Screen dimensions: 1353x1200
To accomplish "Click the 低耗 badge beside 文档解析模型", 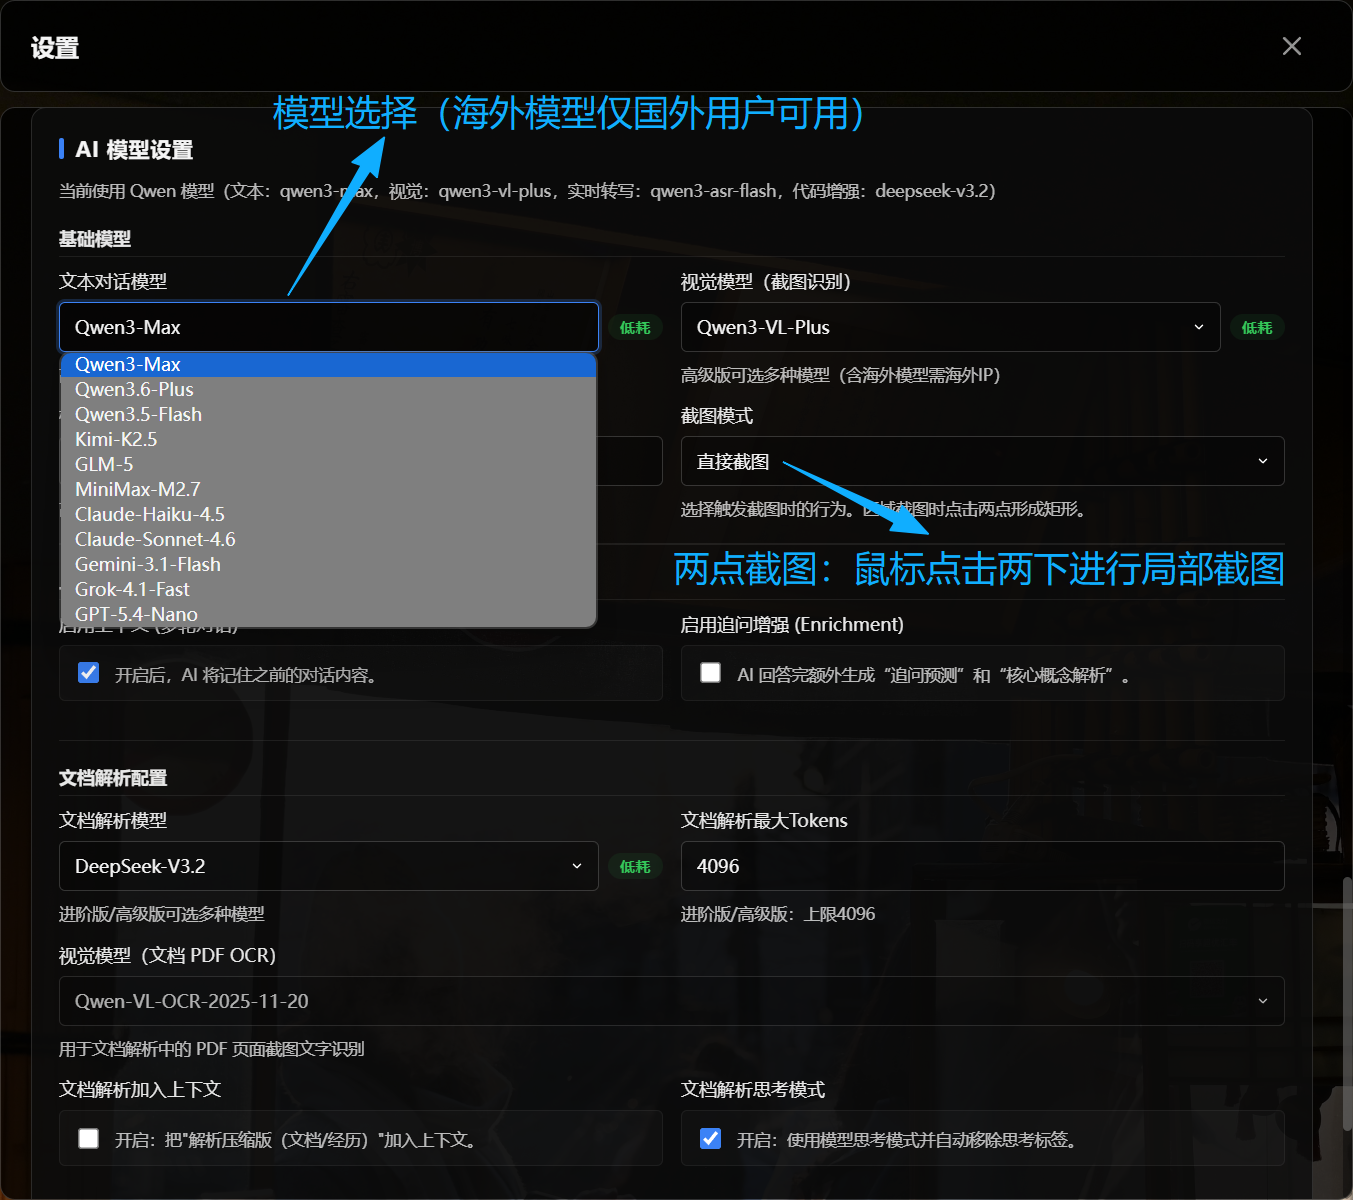I will [x=635, y=867].
